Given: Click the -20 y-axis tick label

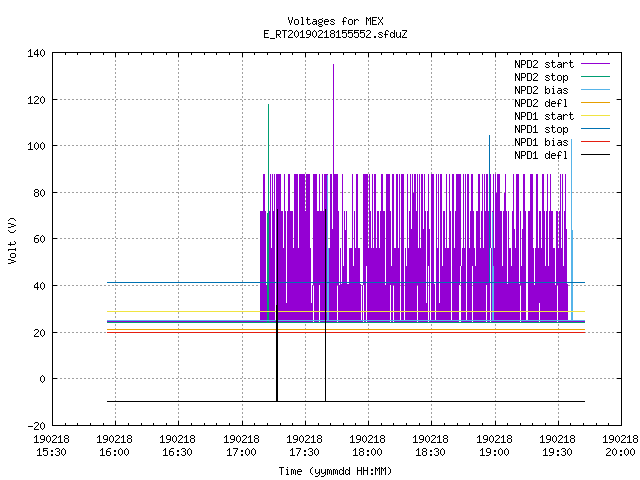Looking at the screenshot, I should 36,426.
